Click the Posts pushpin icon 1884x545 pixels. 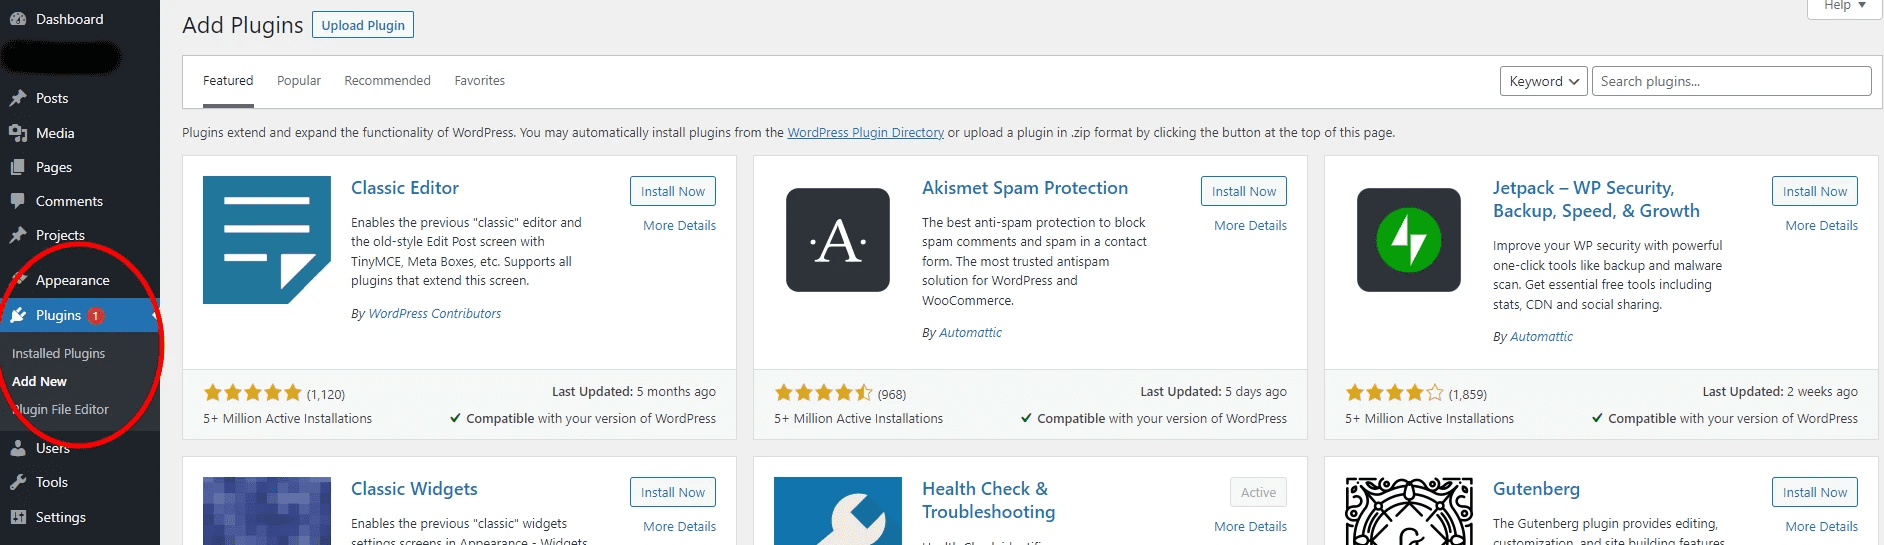pos(18,98)
